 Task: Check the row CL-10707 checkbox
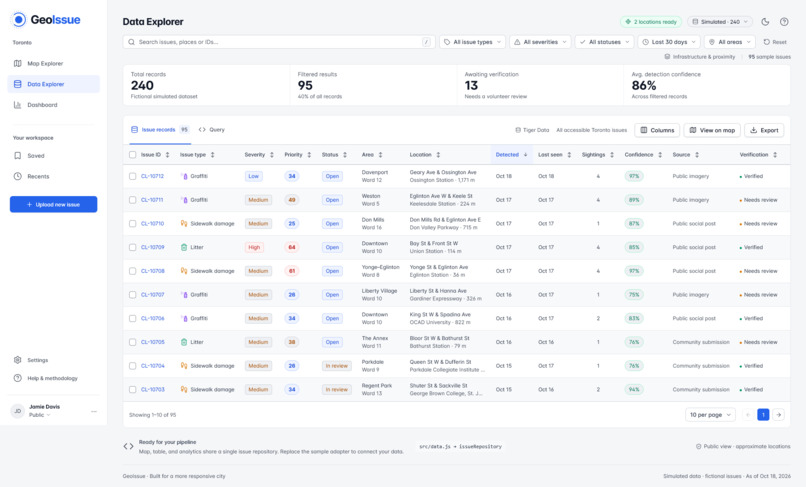[x=132, y=295]
